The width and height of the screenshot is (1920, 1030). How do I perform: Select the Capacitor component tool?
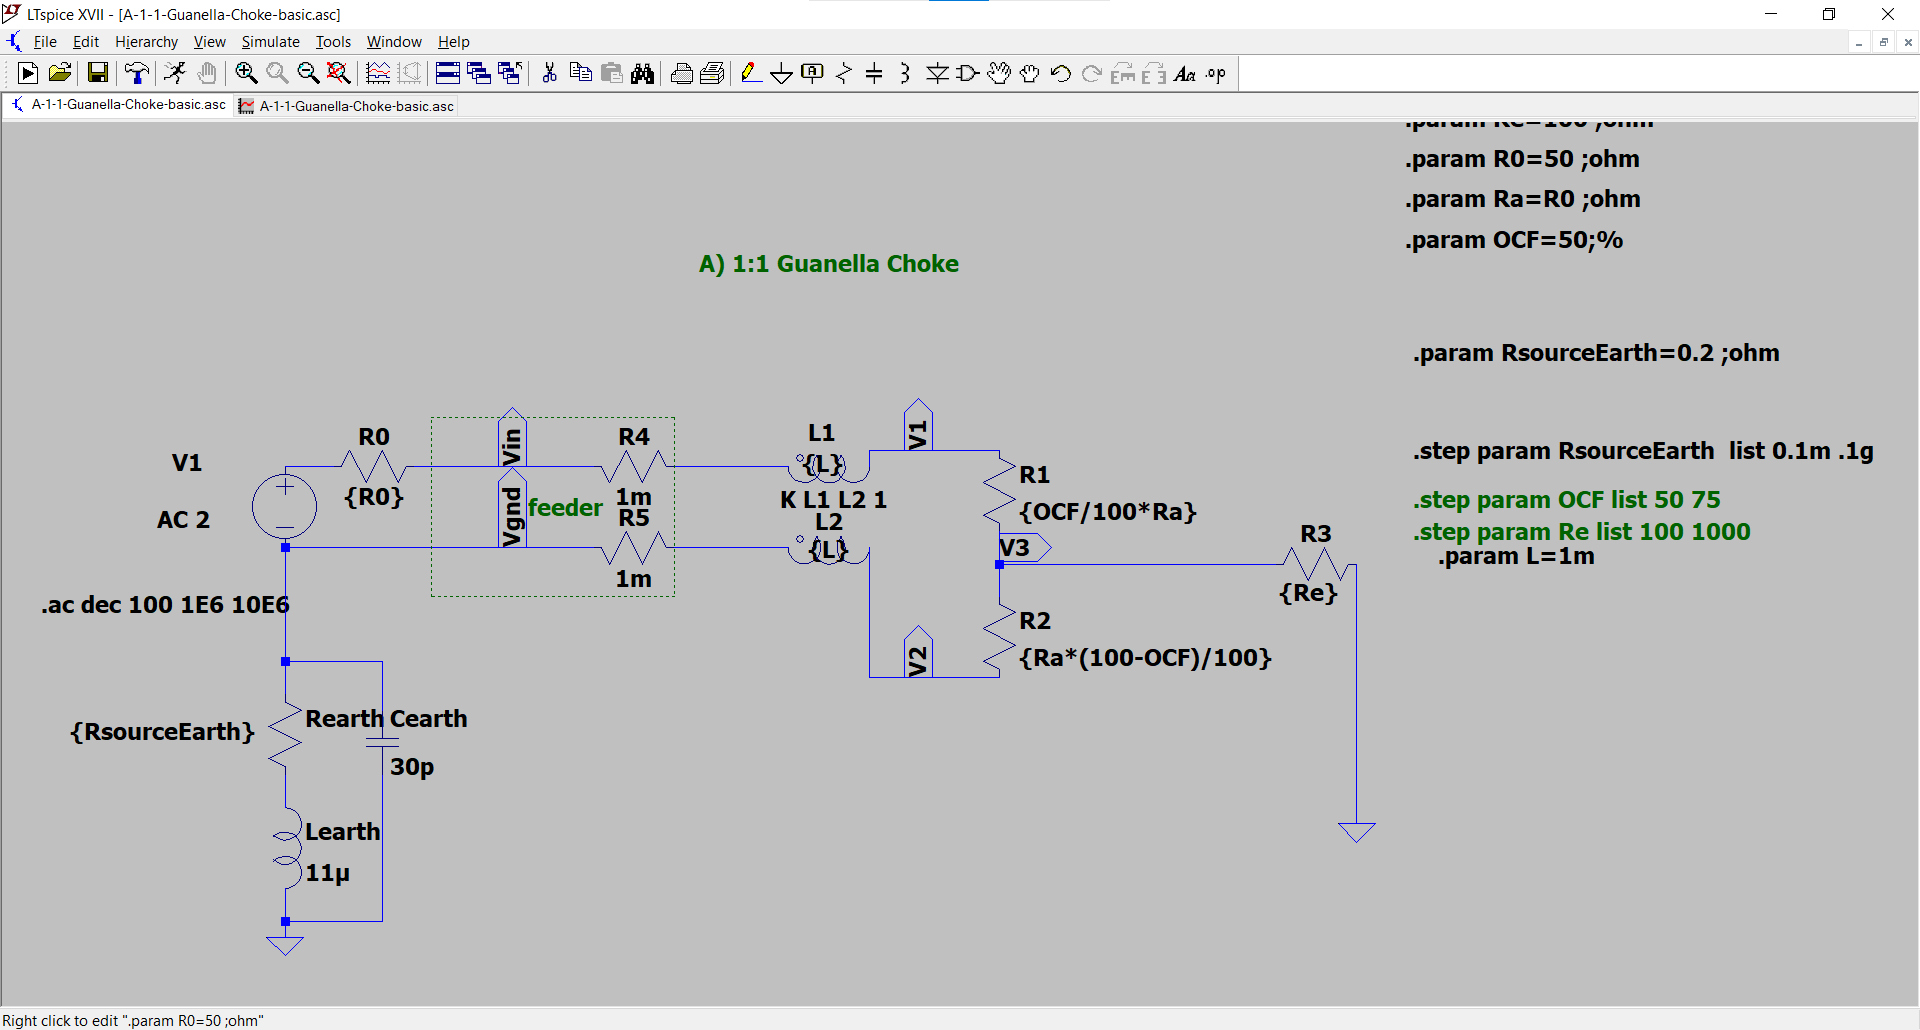[x=874, y=73]
